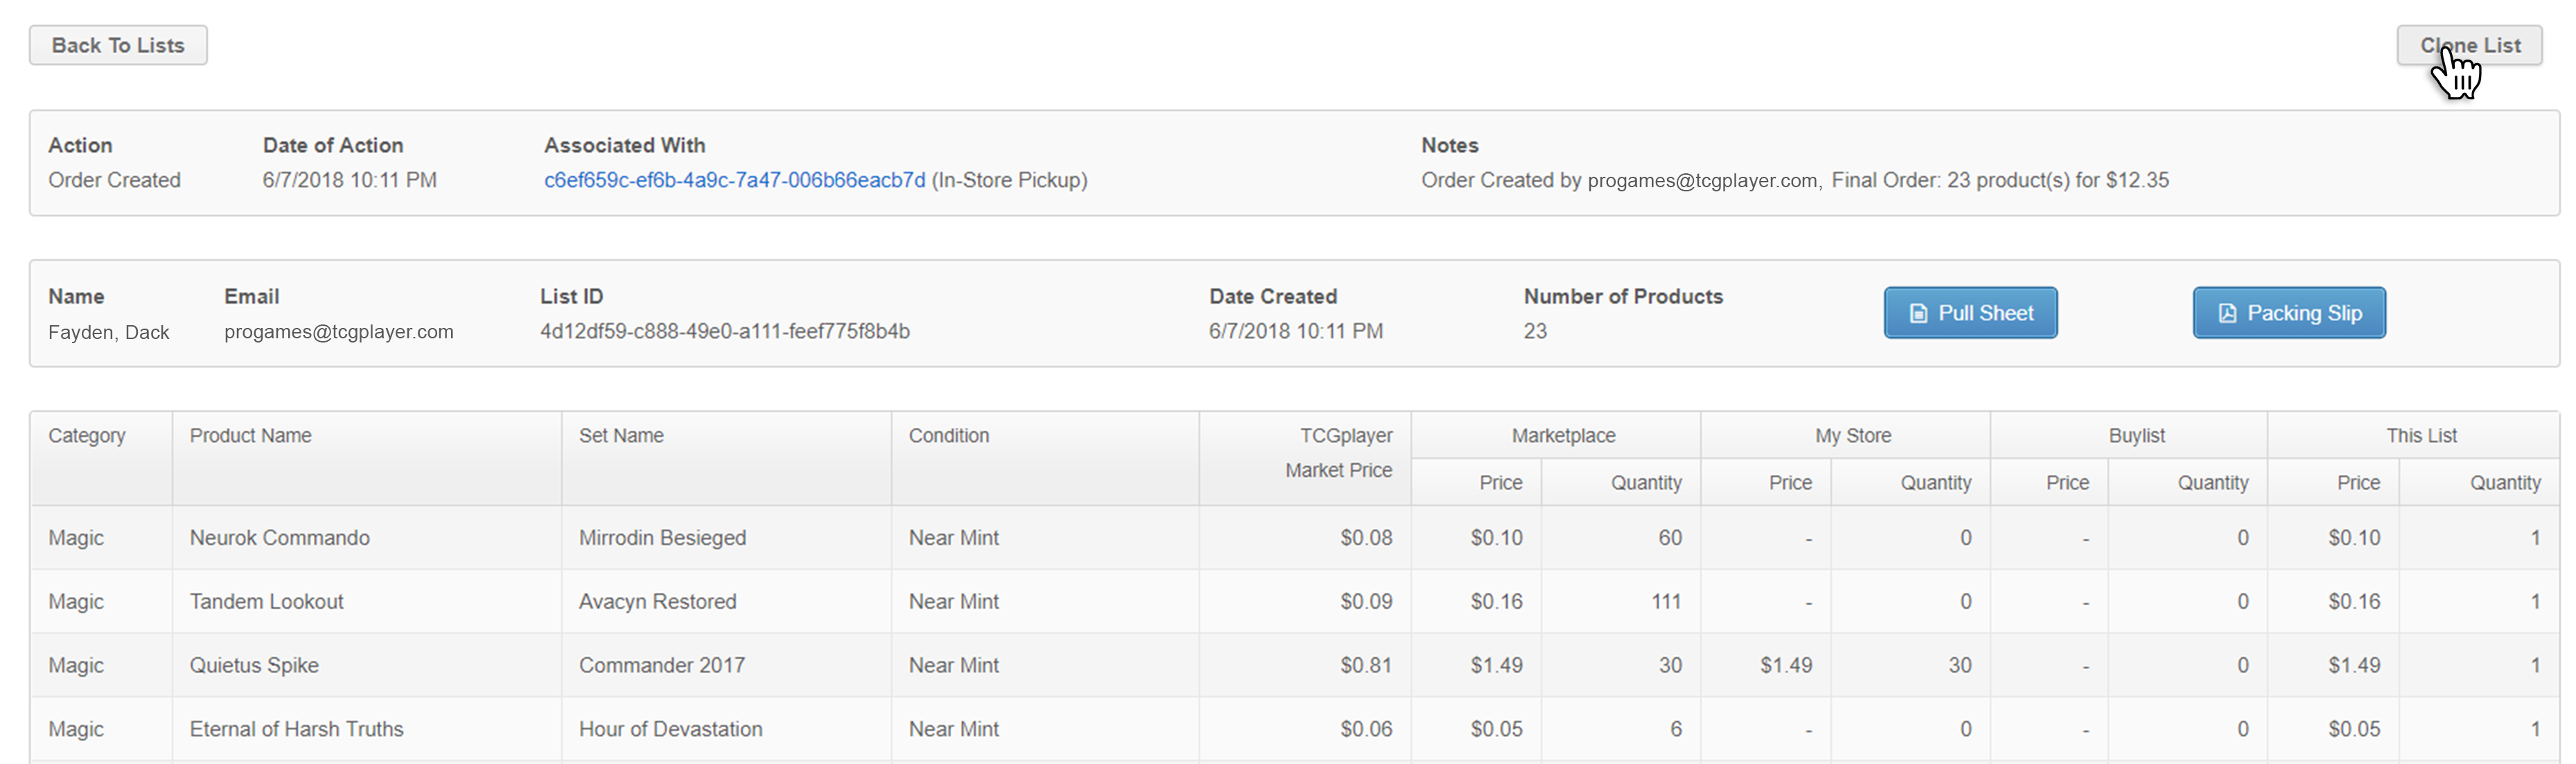2576x764 pixels.
Task: Click the Tandem Lookout product name
Action: click(266, 602)
